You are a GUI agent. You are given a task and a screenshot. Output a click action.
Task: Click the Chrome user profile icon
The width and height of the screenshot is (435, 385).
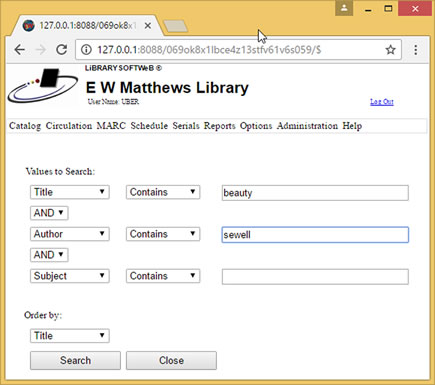point(344,8)
